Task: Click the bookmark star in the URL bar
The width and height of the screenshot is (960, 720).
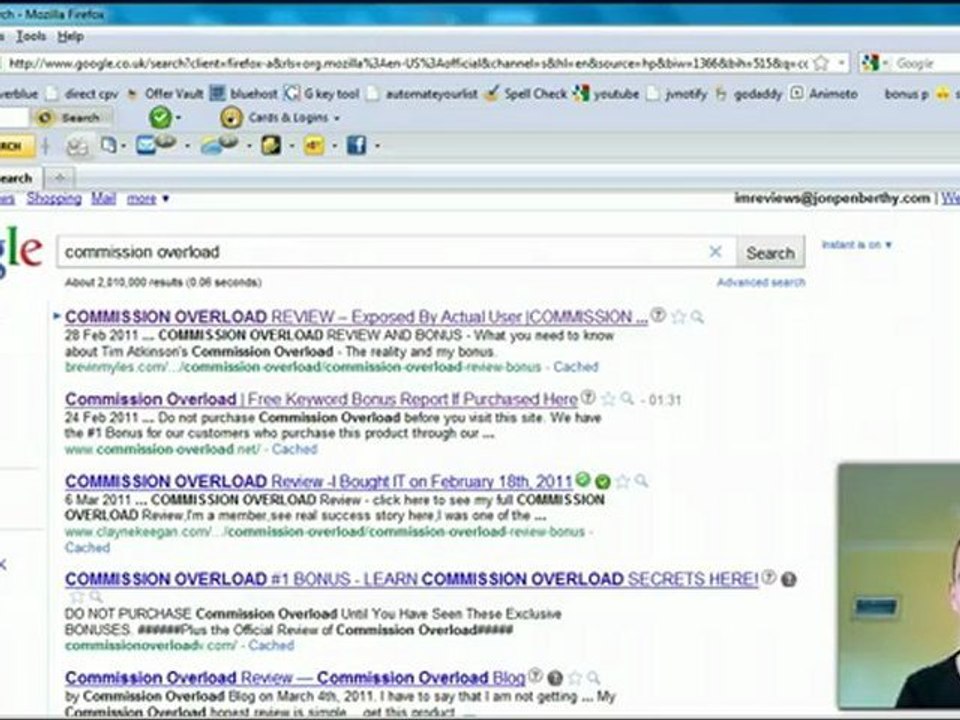Action: click(822, 62)
